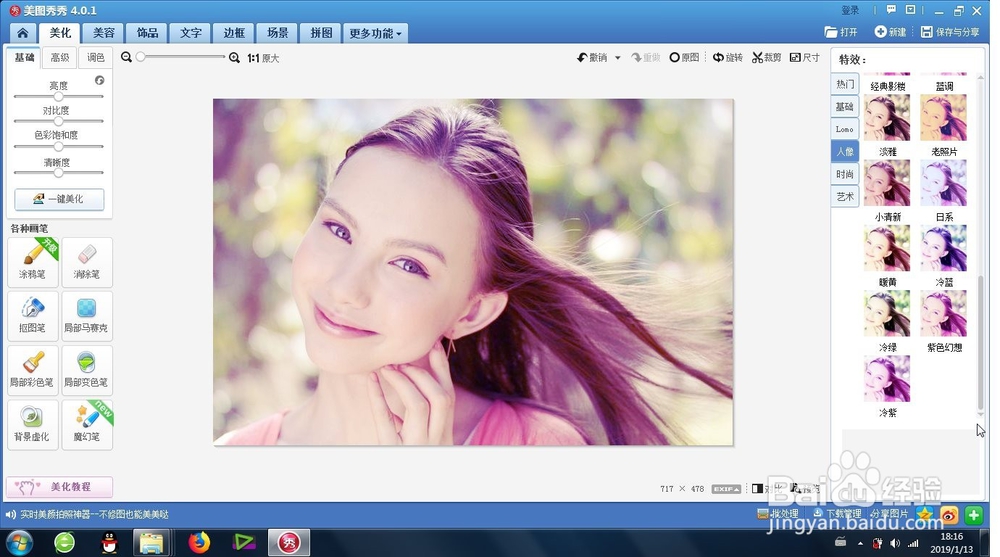Select the 消除笔 eraser tool
Screen dimensions: 1000x557
point(87,262)
